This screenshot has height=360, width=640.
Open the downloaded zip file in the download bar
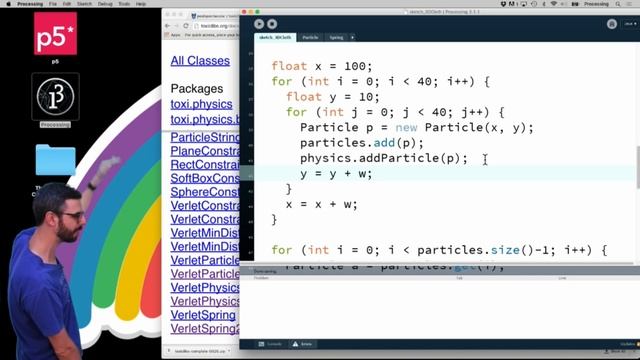coord(197,351)
